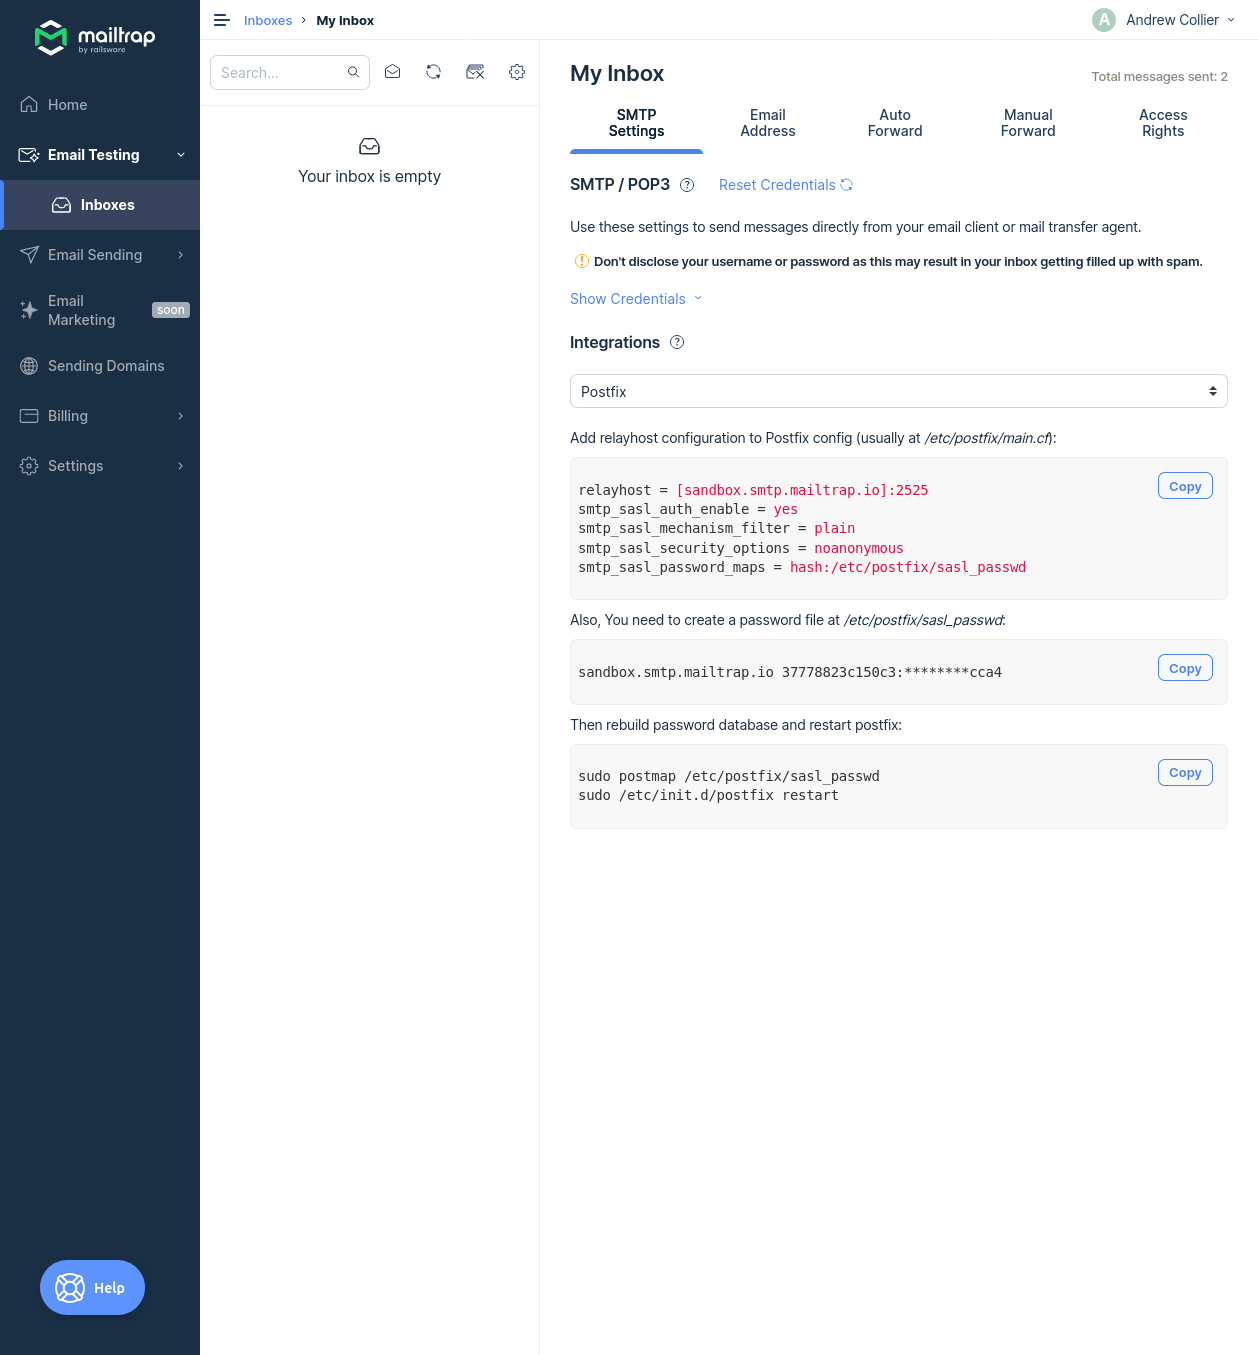Click the help icon beside SMTP / POP3
Screen dimensions: 1258x1355
[x=687, y=185]
